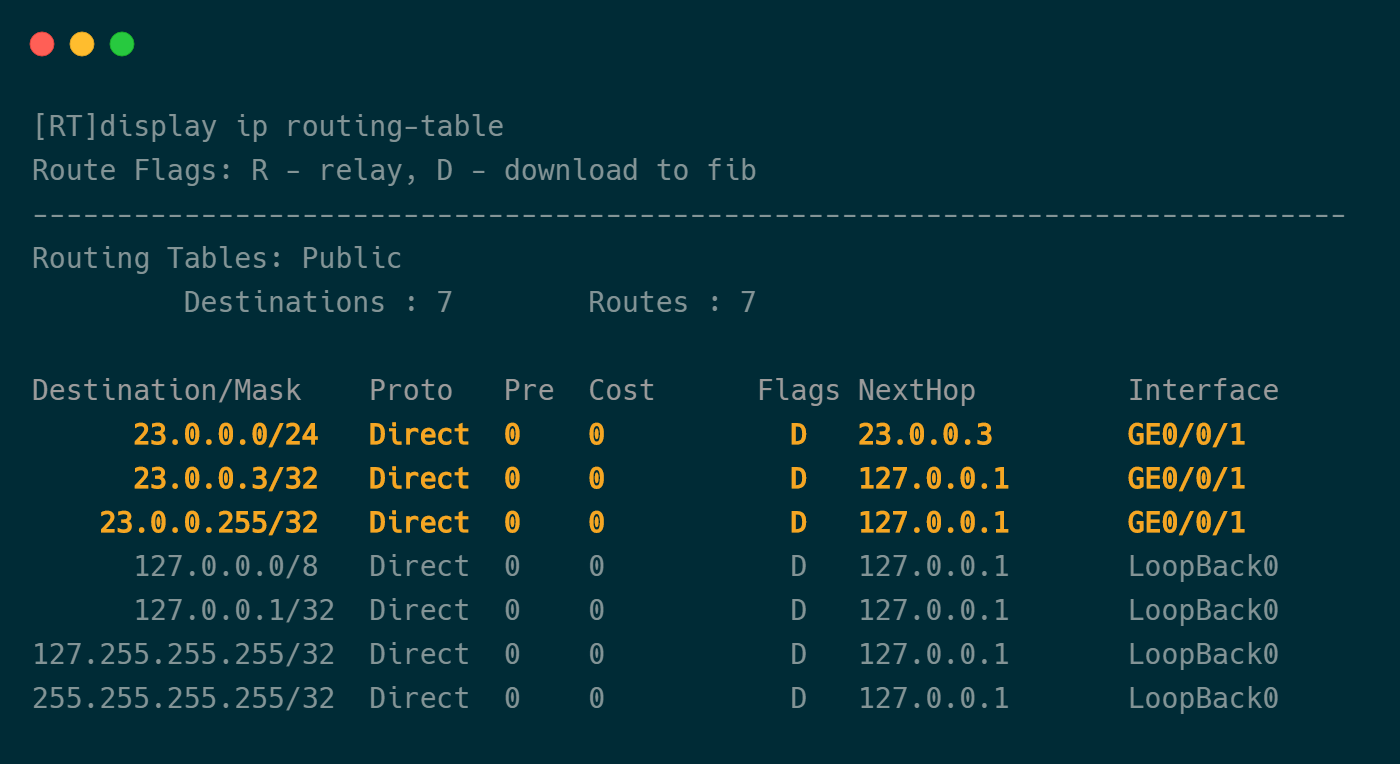This screenshot has width=1400, height=764.
Task: Select the 255.255.255.255/32 destination entry
Action: (x=183, y=699)
